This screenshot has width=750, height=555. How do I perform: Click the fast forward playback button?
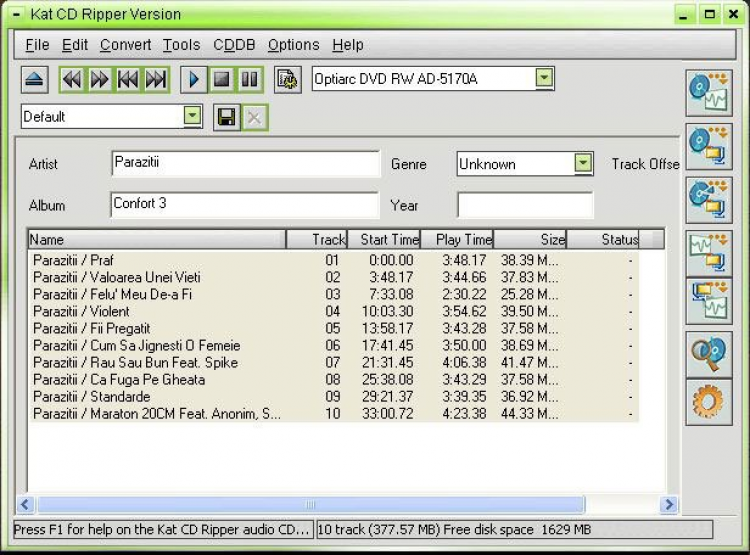click(99, 79)
